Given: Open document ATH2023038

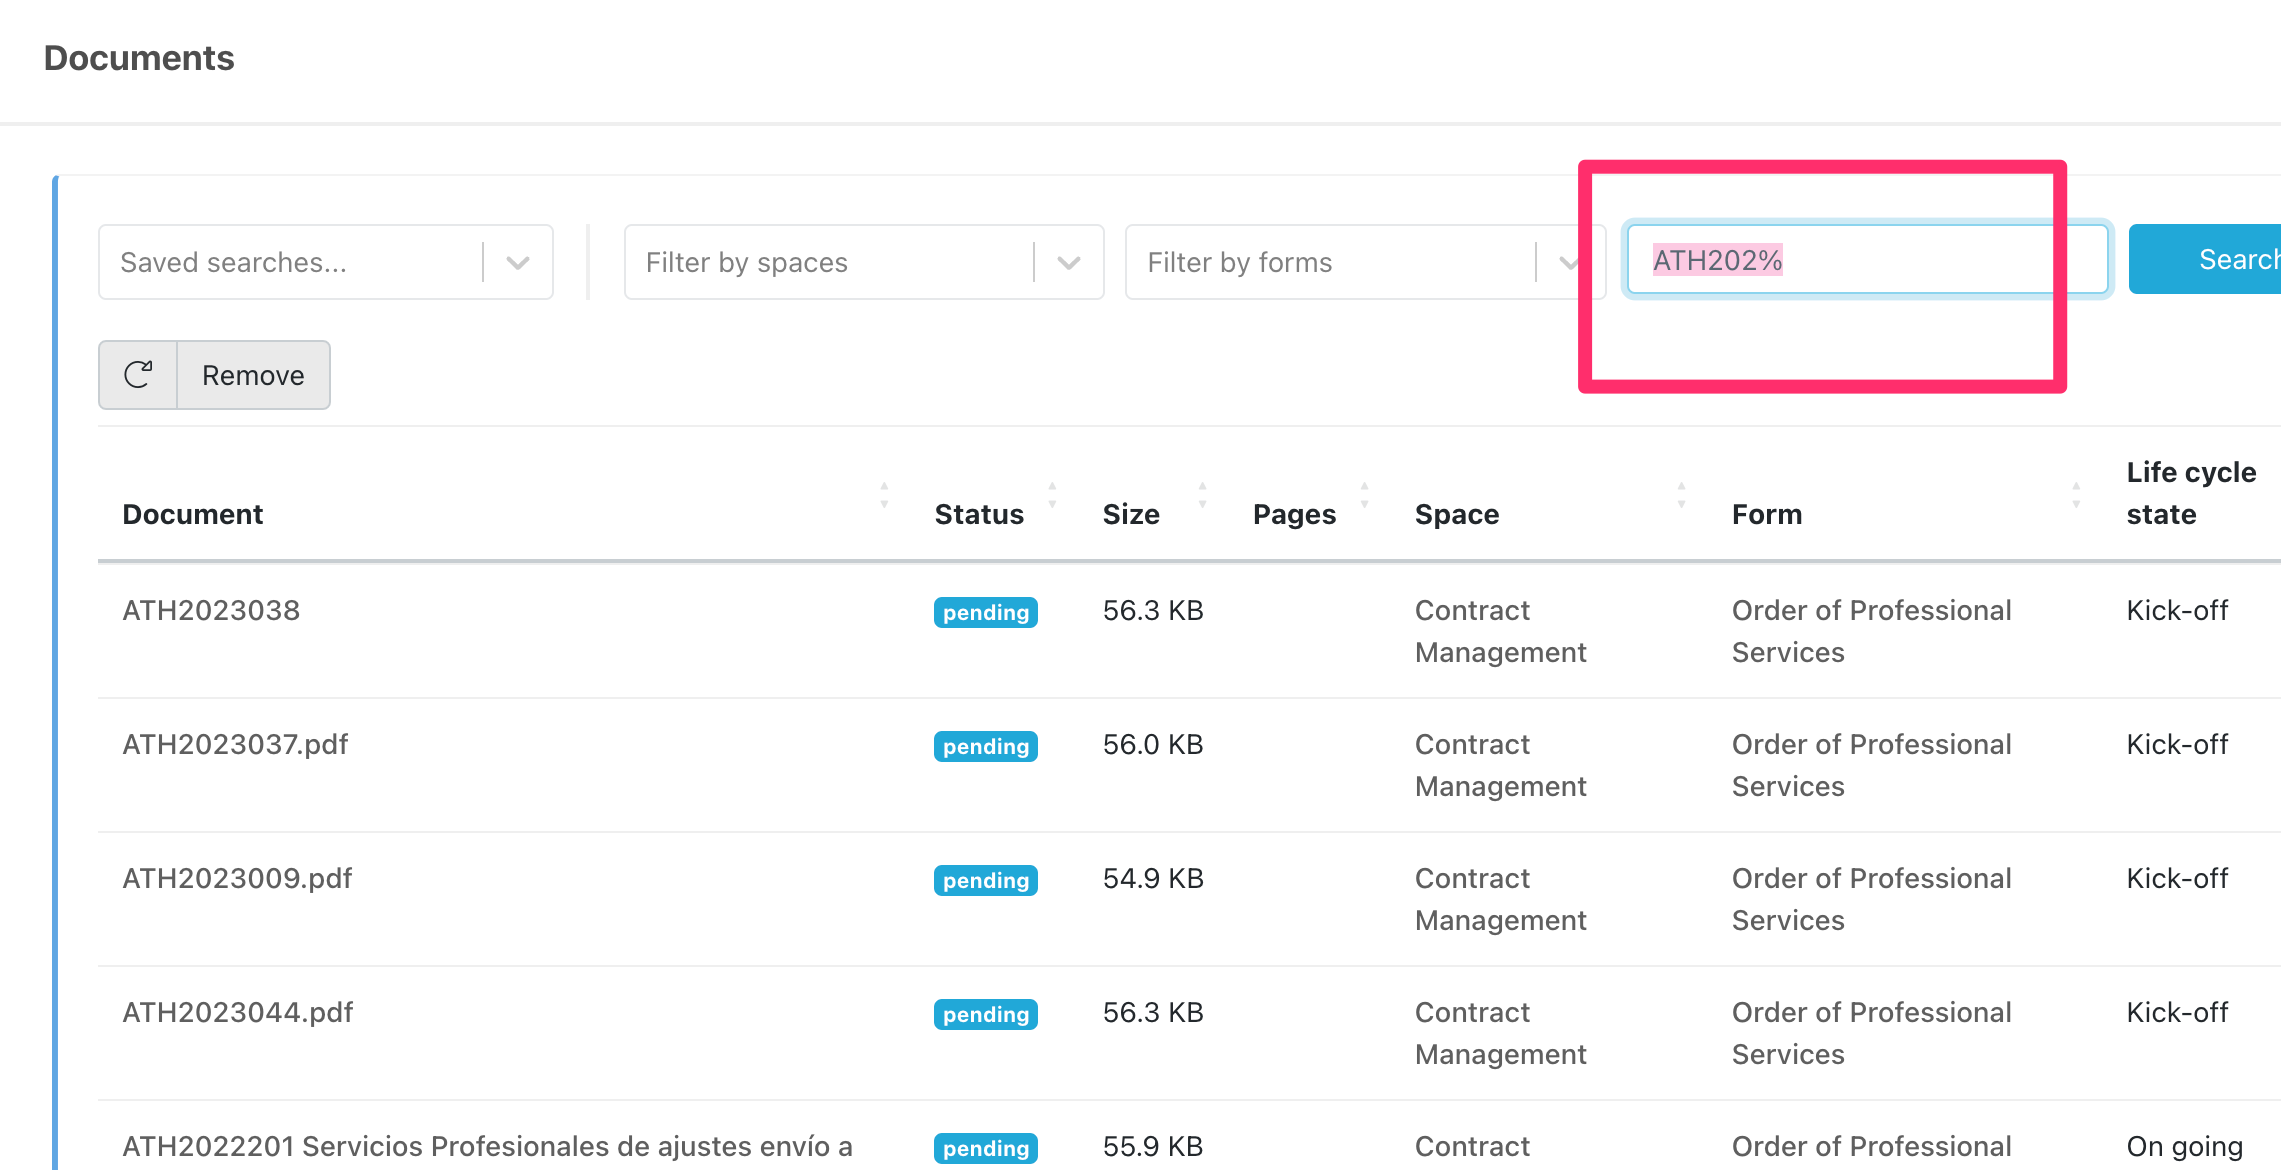Looking at the screenshot, I should click(x=211, y=610).
